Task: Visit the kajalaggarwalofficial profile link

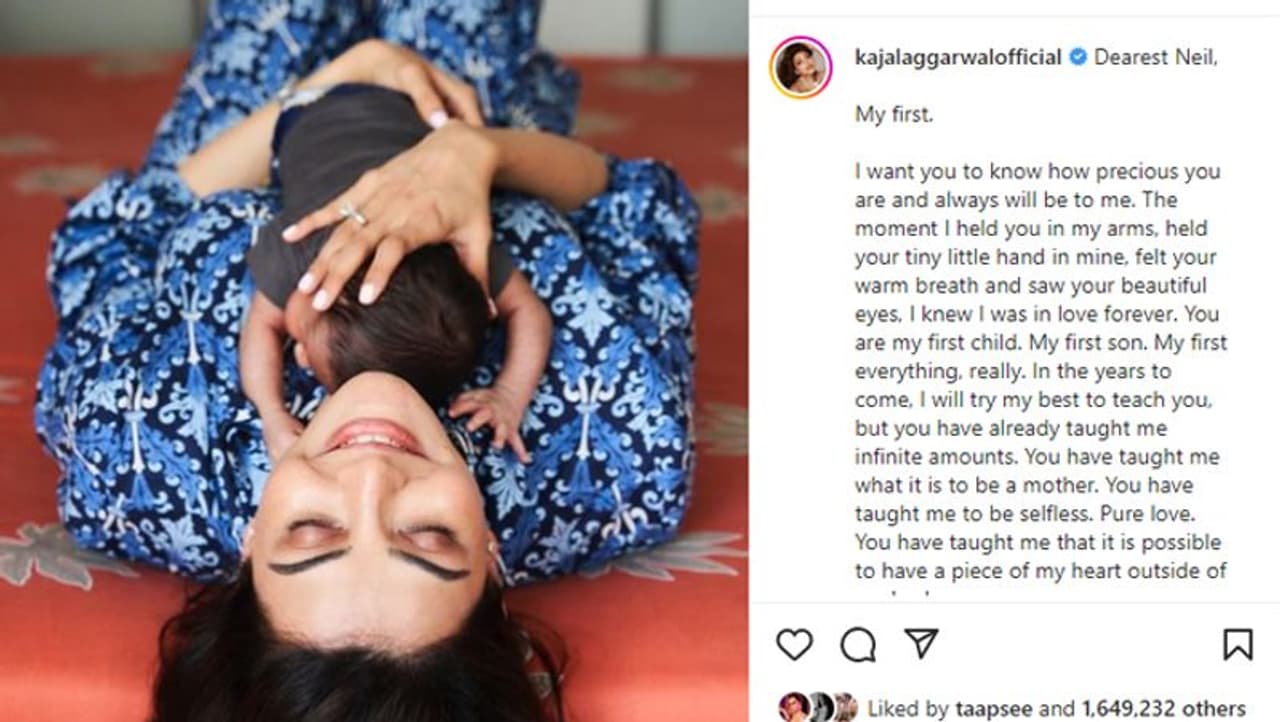Action: tap(958, 57)
